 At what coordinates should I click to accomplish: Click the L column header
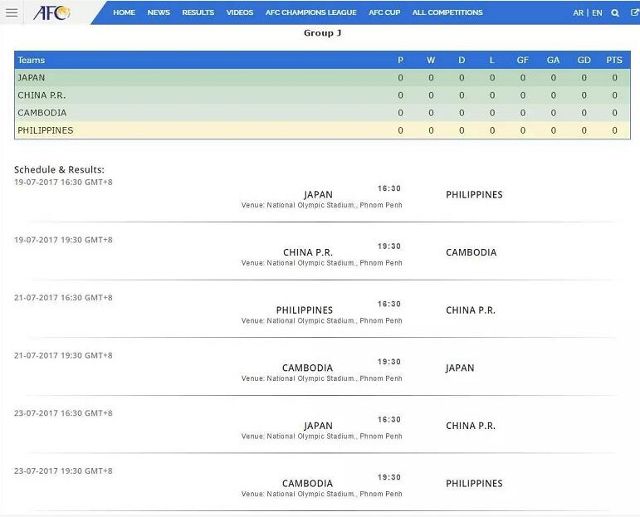point(492,60)
